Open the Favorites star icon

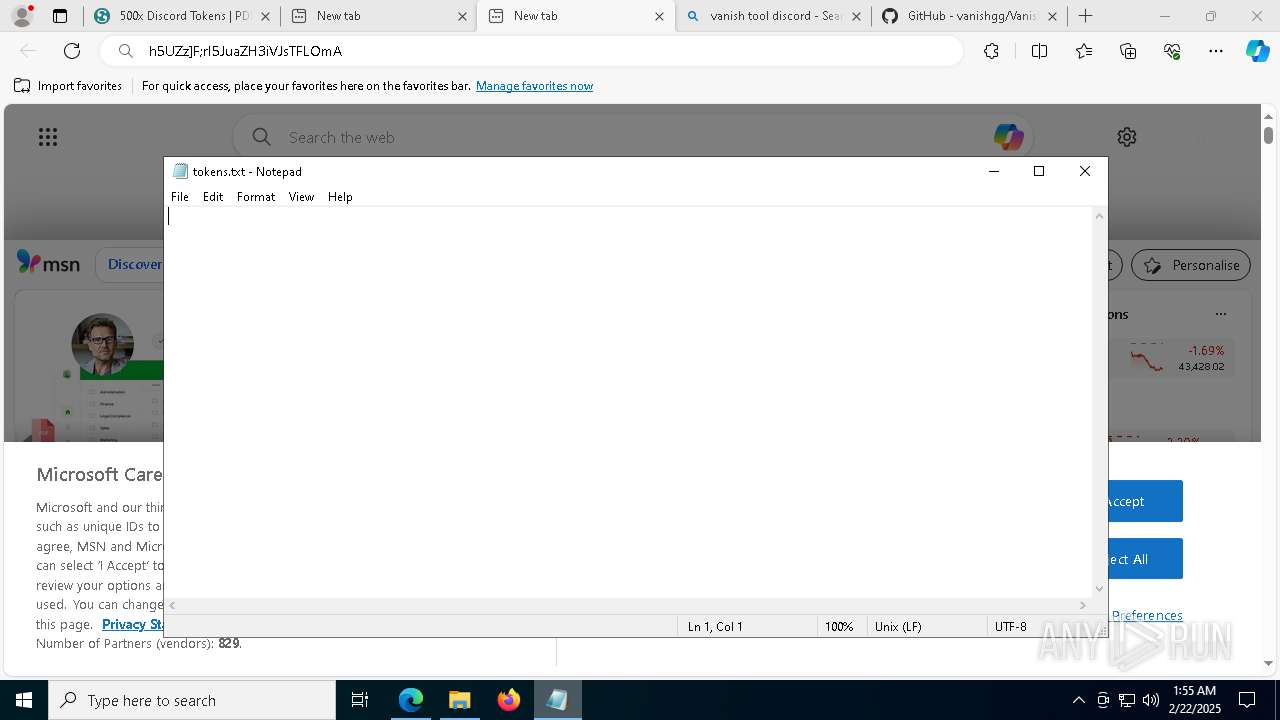click(x=1084, y=51)
